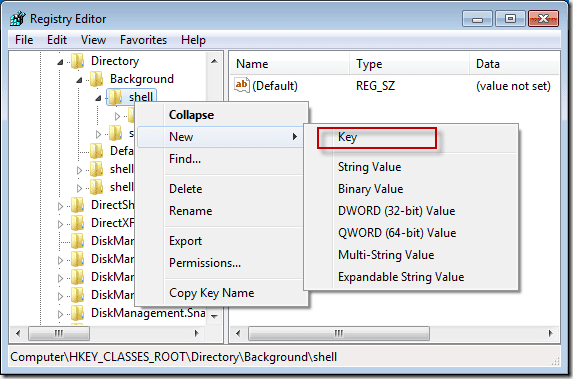The width and height of the screenshot is (573, 379).
Task: Click the registry path in status bar
Action: pyautogui.click(x=174, y=357)
